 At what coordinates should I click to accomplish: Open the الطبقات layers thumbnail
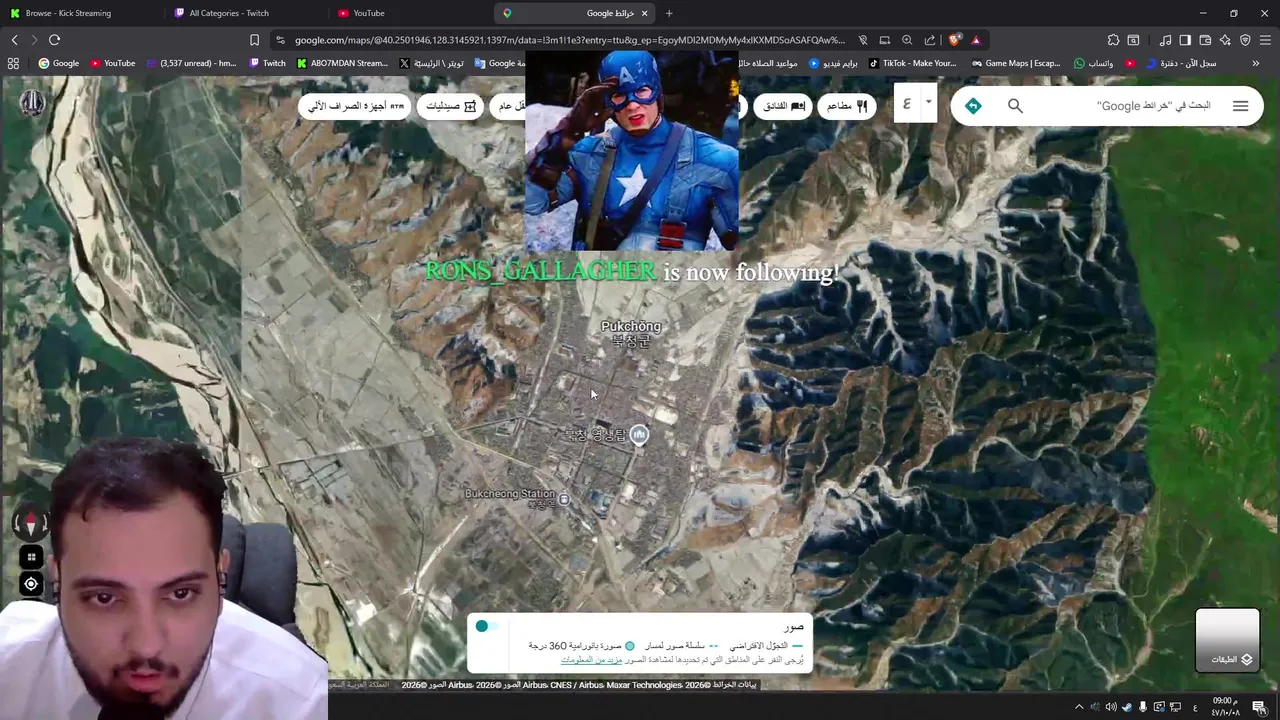[1227, 639]
